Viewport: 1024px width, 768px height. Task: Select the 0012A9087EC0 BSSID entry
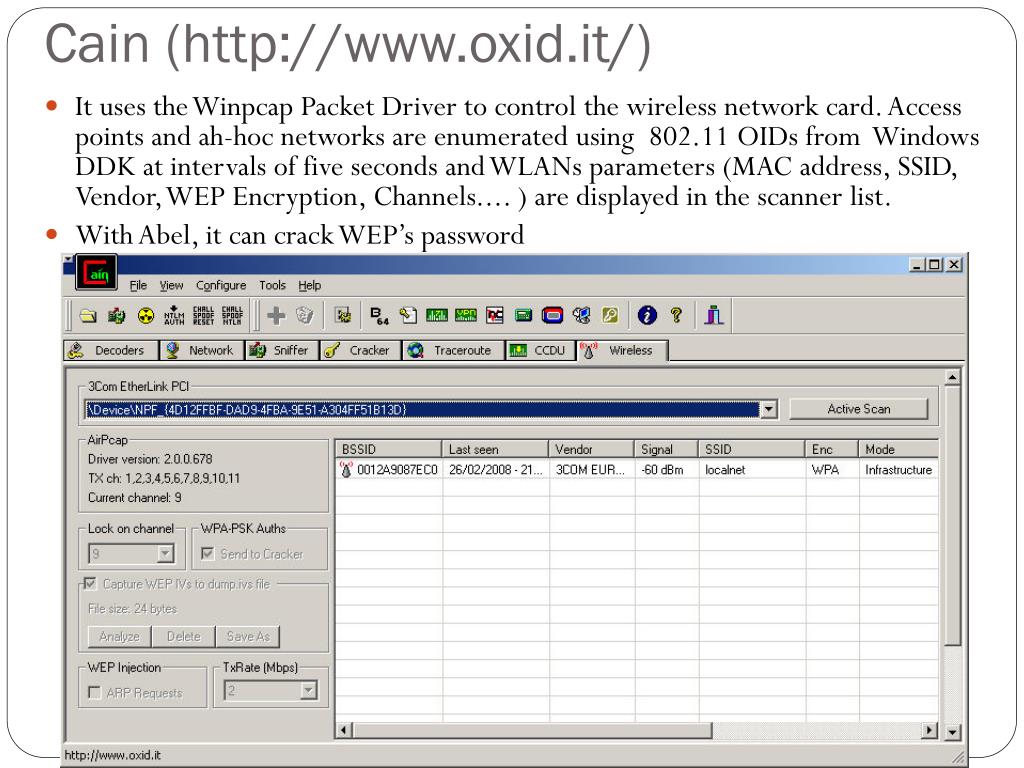(x=397, y=470)
